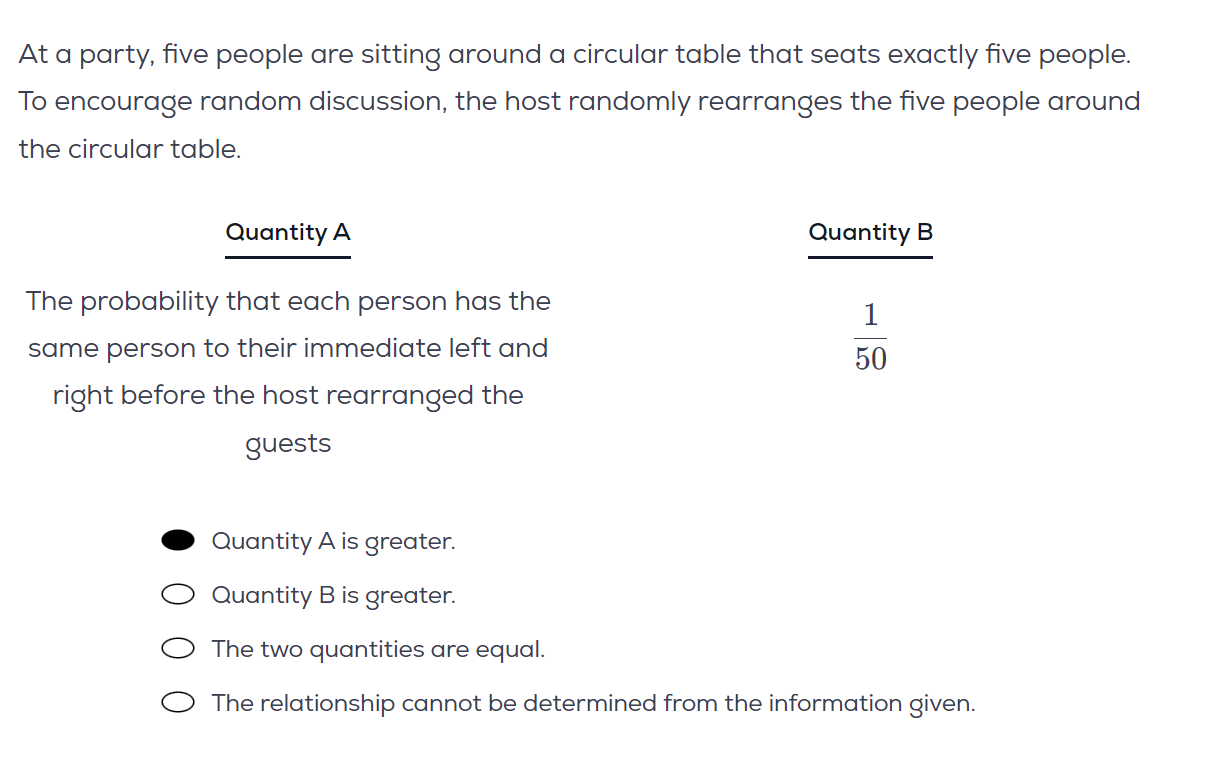Click the underlined 'Quantity B' heading

[x=870, y=233]
